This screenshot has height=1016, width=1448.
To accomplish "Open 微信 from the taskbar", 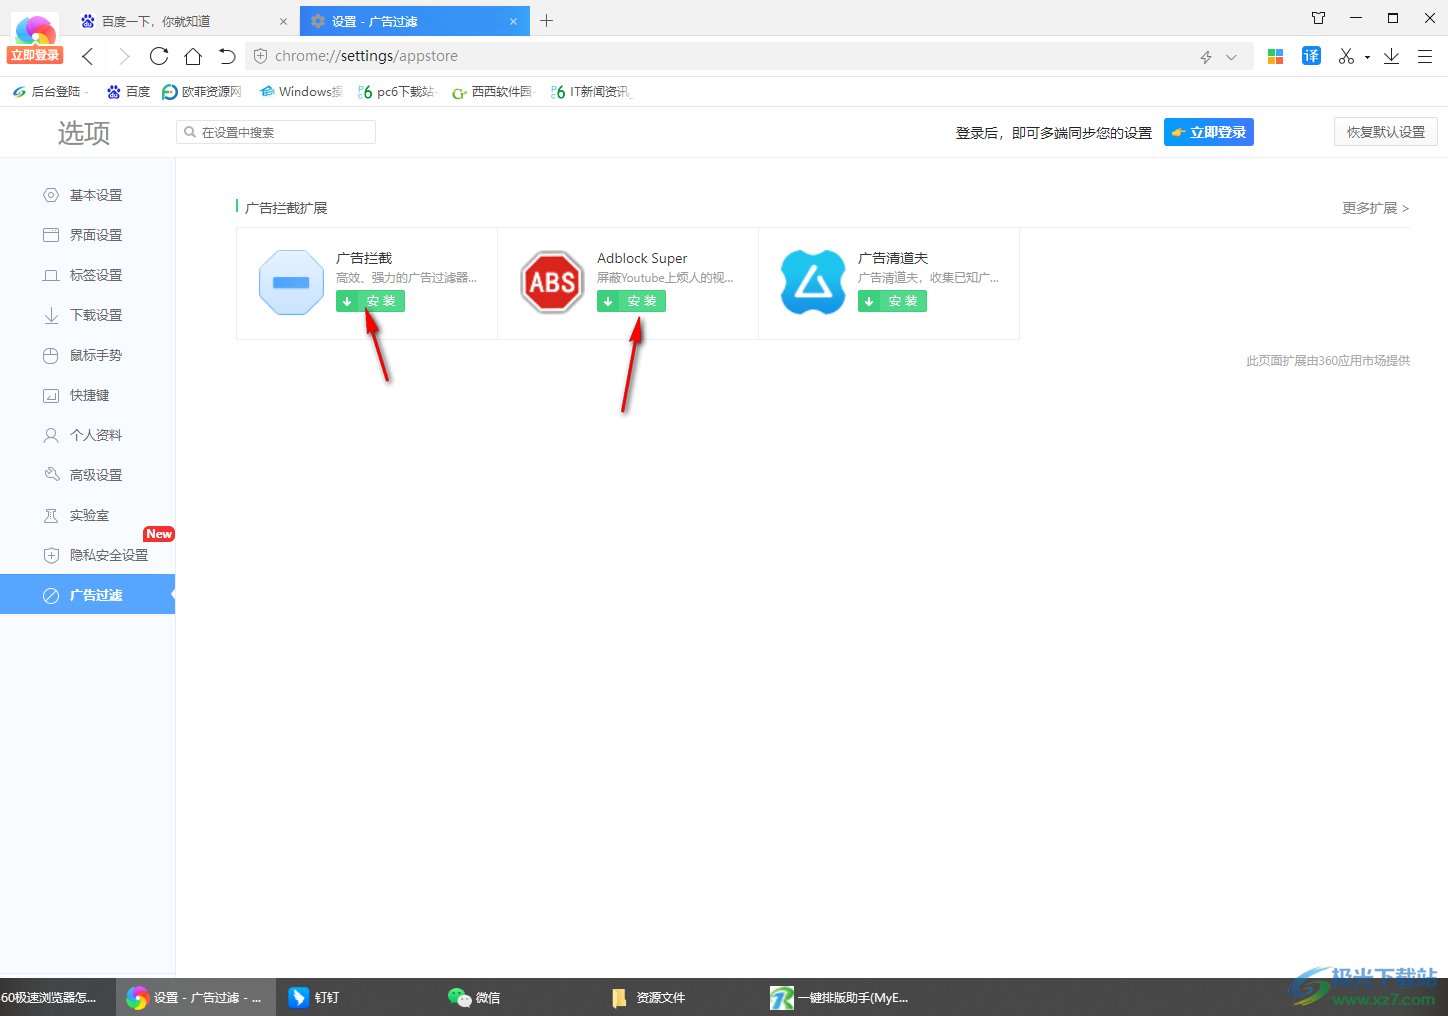I will pyautogui.click(x=475, y=997).
